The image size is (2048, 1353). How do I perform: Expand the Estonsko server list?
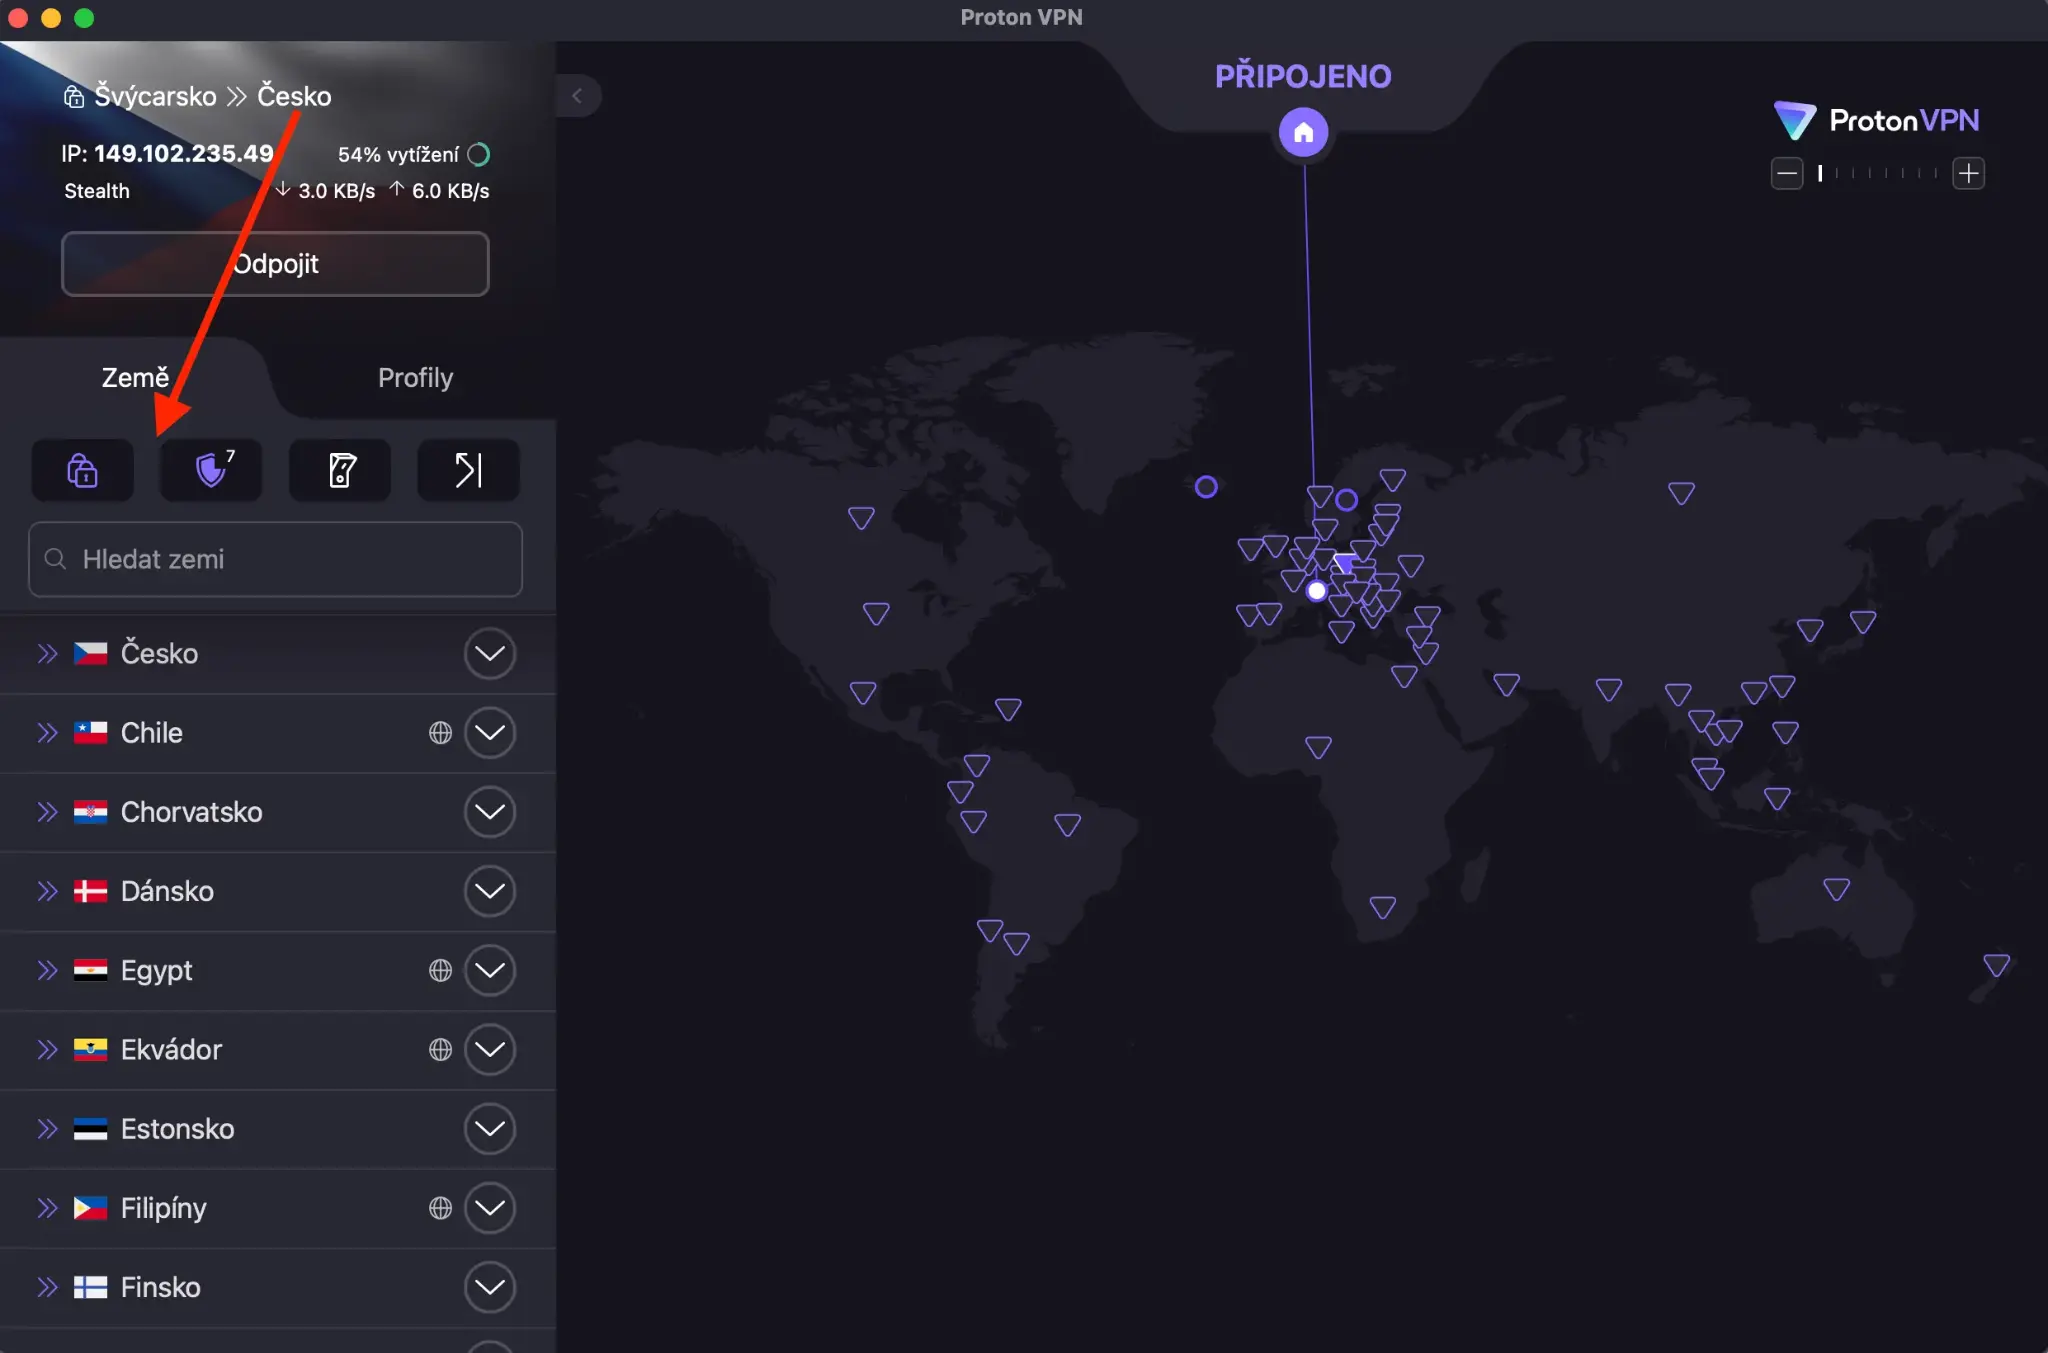[490, 1129]
